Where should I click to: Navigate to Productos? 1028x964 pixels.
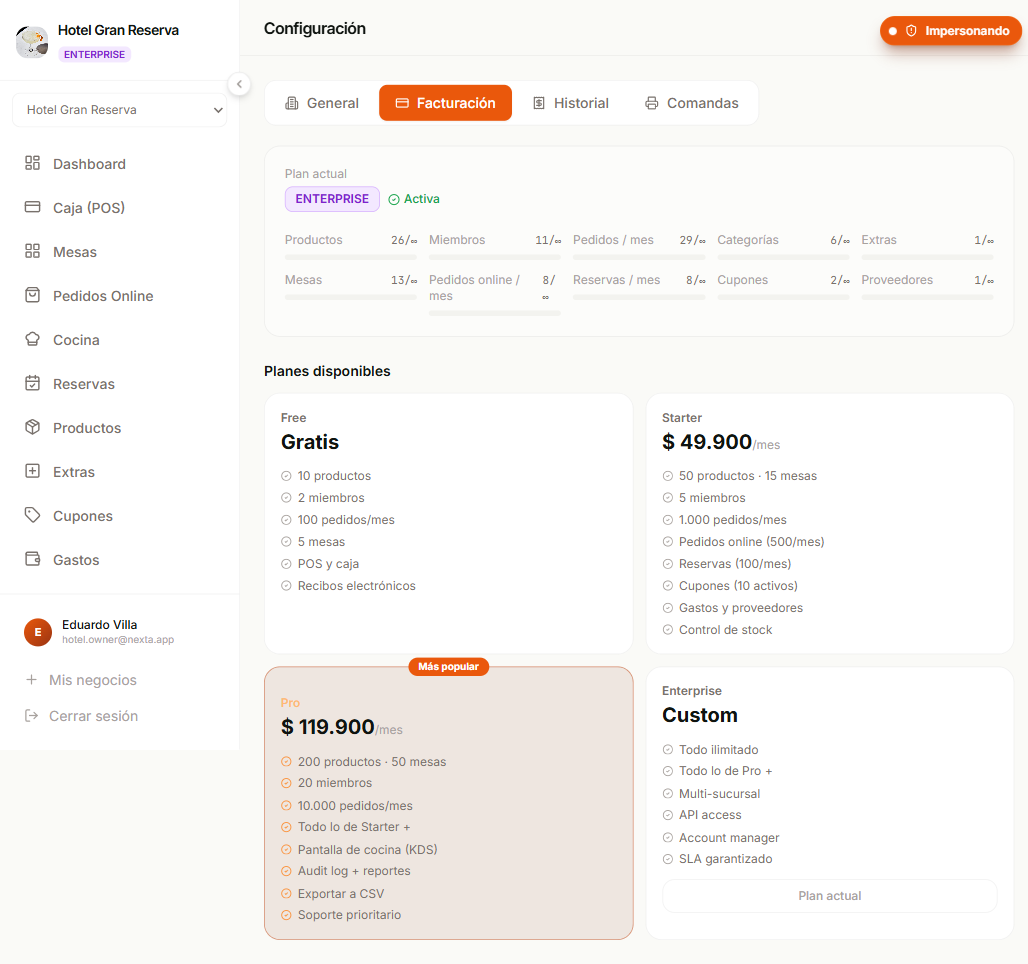point(120,428)
